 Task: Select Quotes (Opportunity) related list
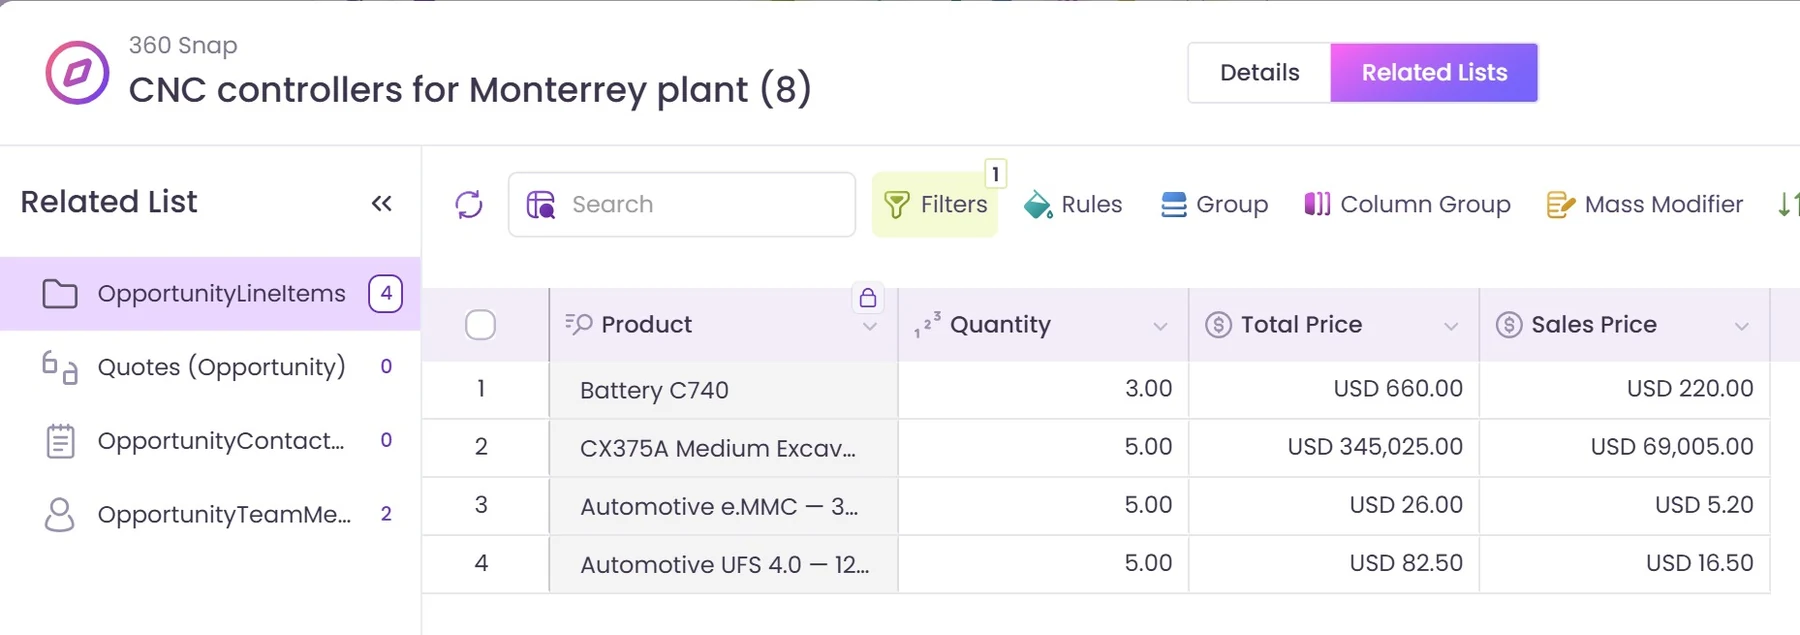pos(210,367)
